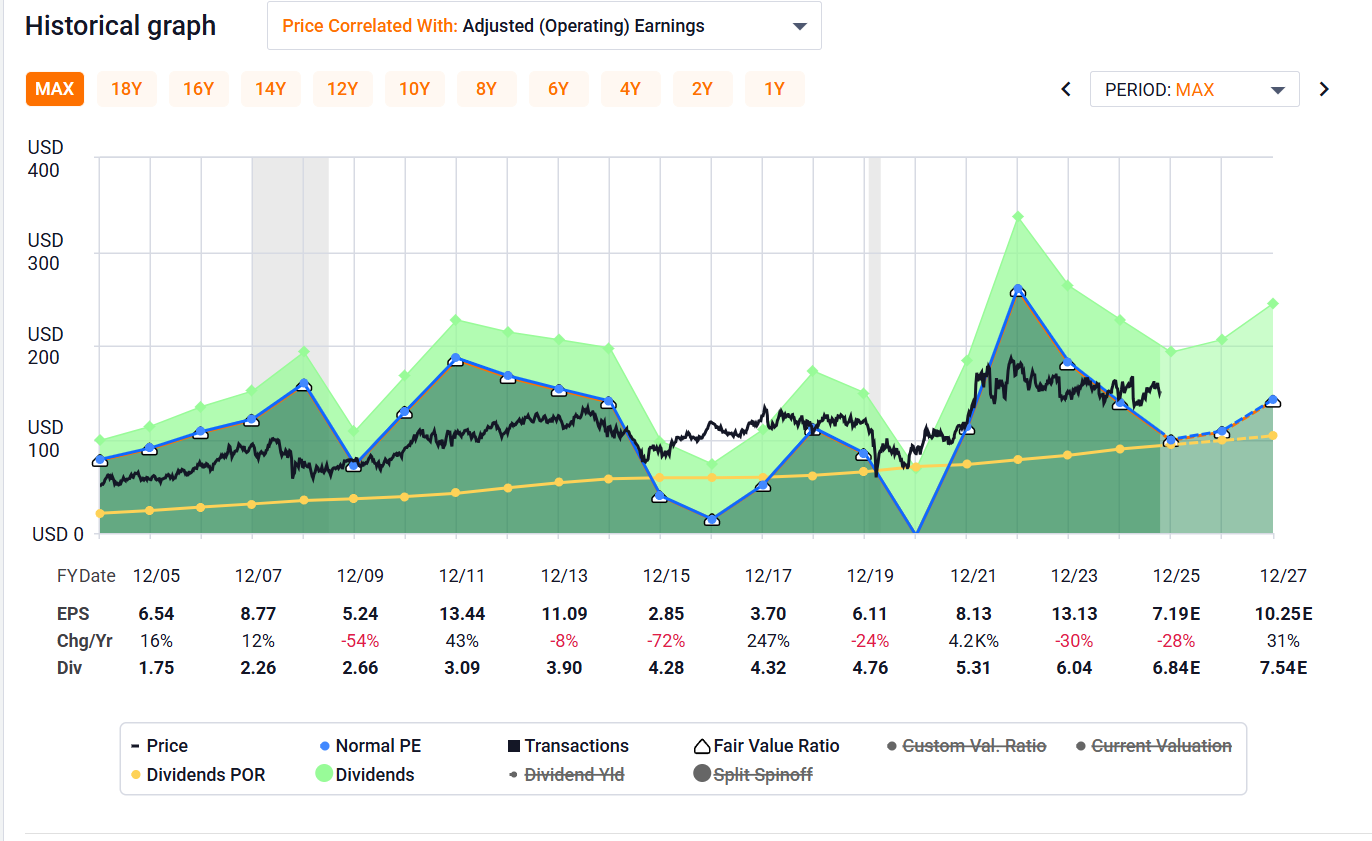
Task: Enable the Current Valuation legend item
Action: click(1160, 746)
